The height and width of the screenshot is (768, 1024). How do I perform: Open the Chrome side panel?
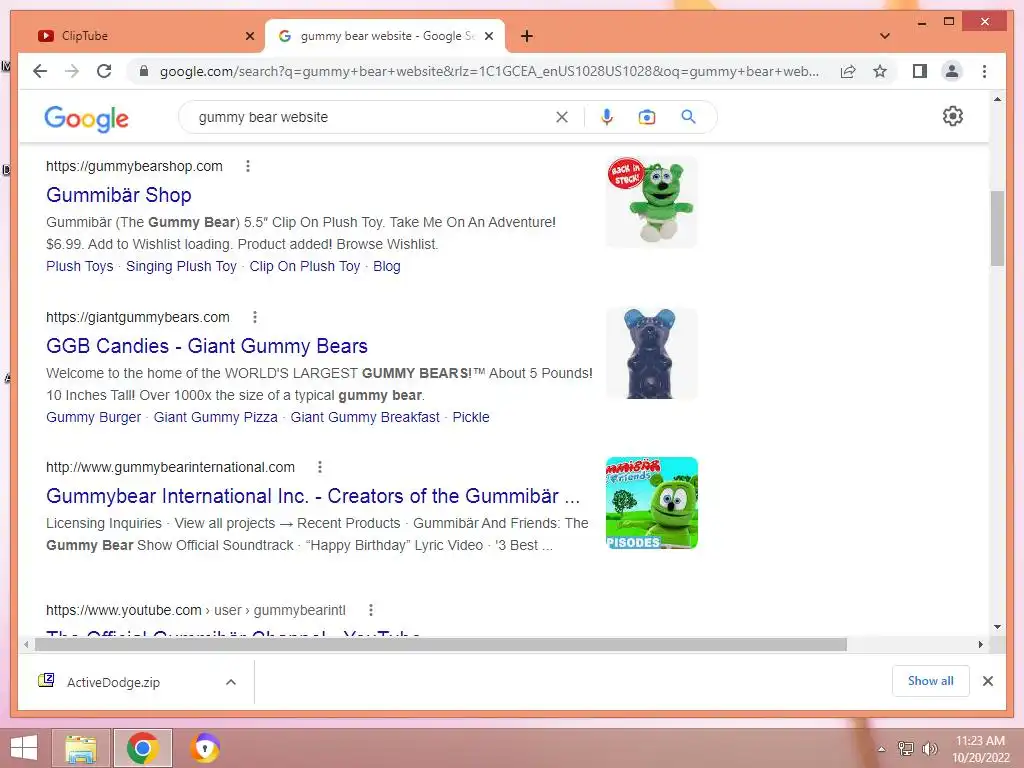tap(920, 71)
